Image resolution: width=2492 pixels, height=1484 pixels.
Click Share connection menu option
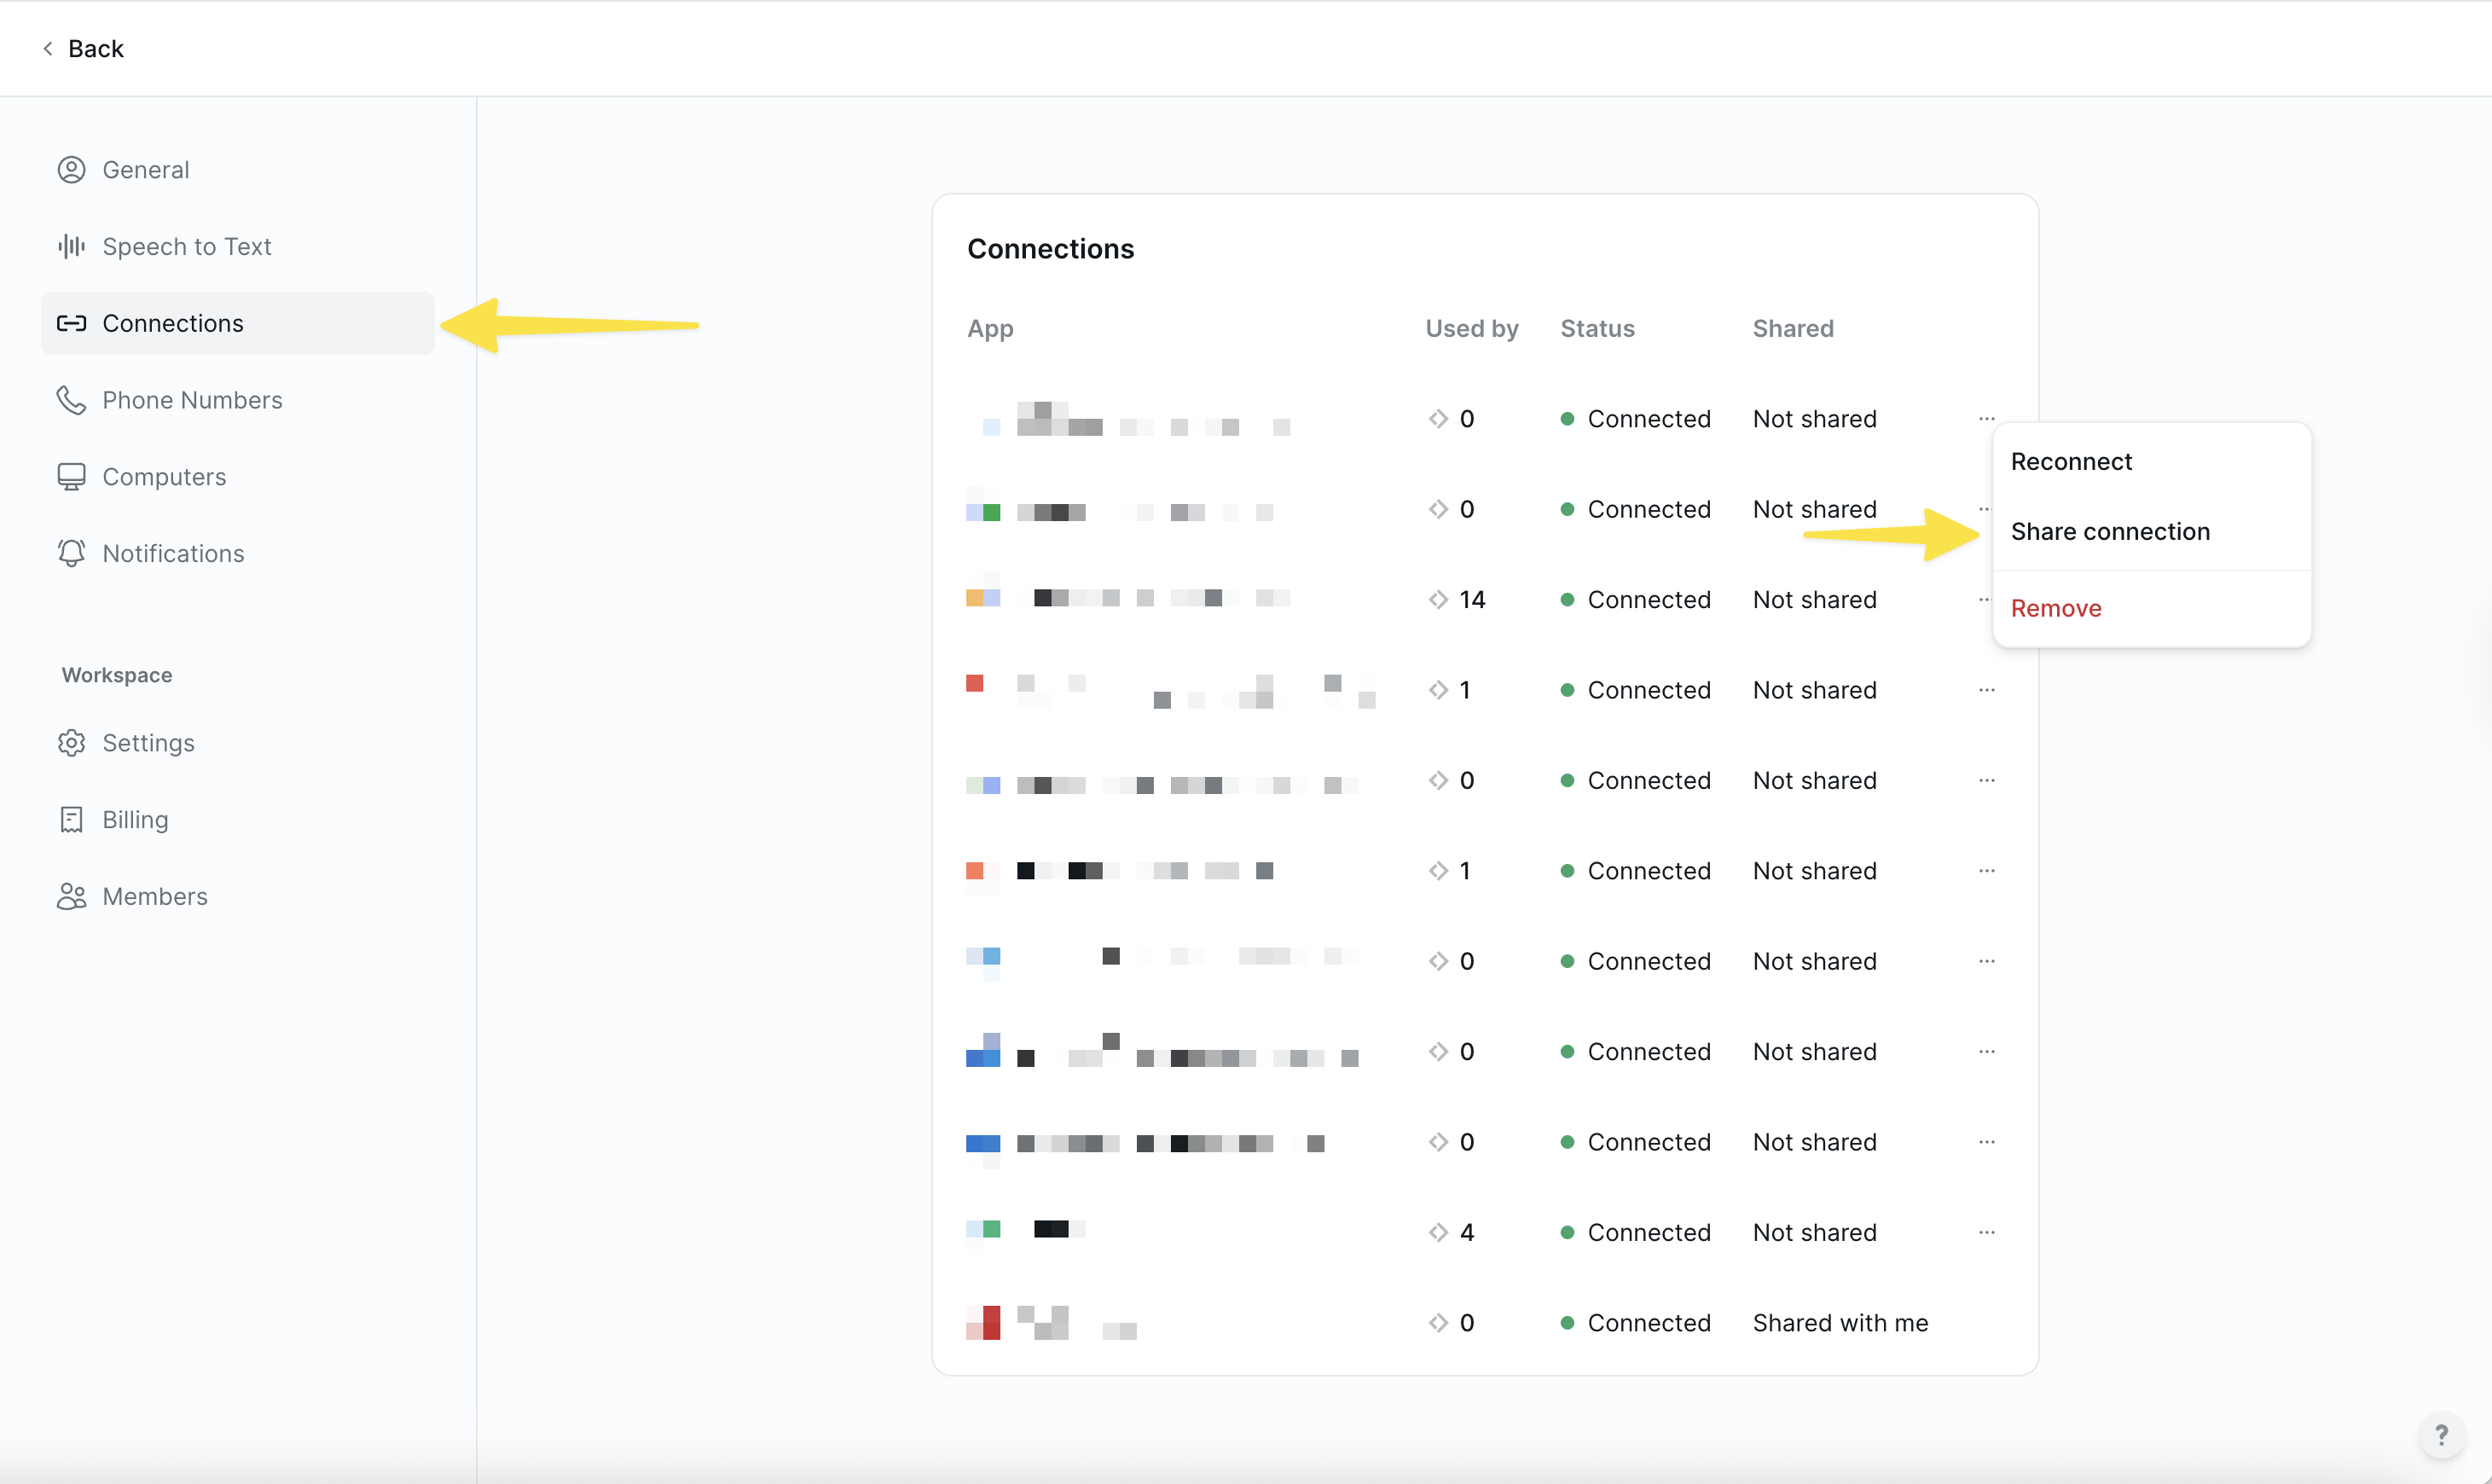pos(2110,532)
